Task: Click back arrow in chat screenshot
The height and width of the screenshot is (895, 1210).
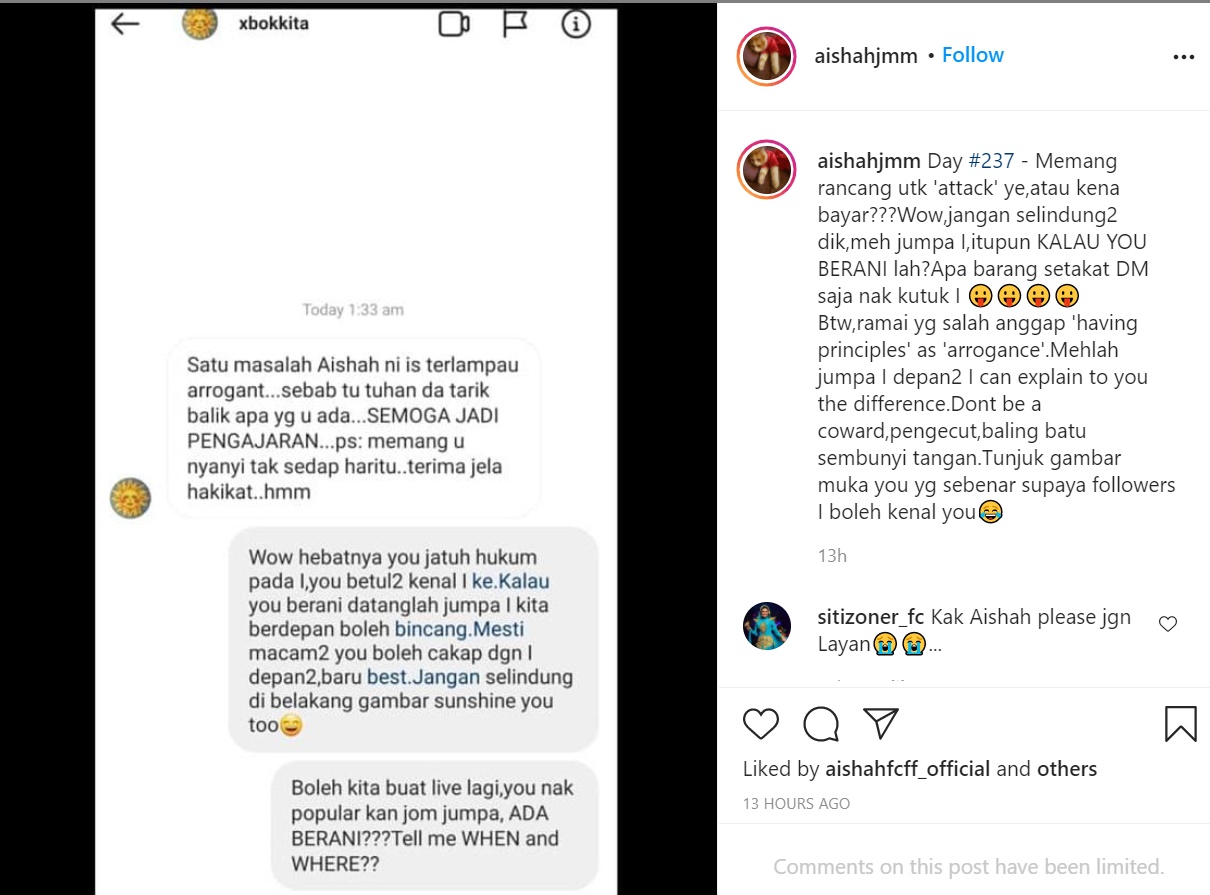Action: tap(125, 24)
